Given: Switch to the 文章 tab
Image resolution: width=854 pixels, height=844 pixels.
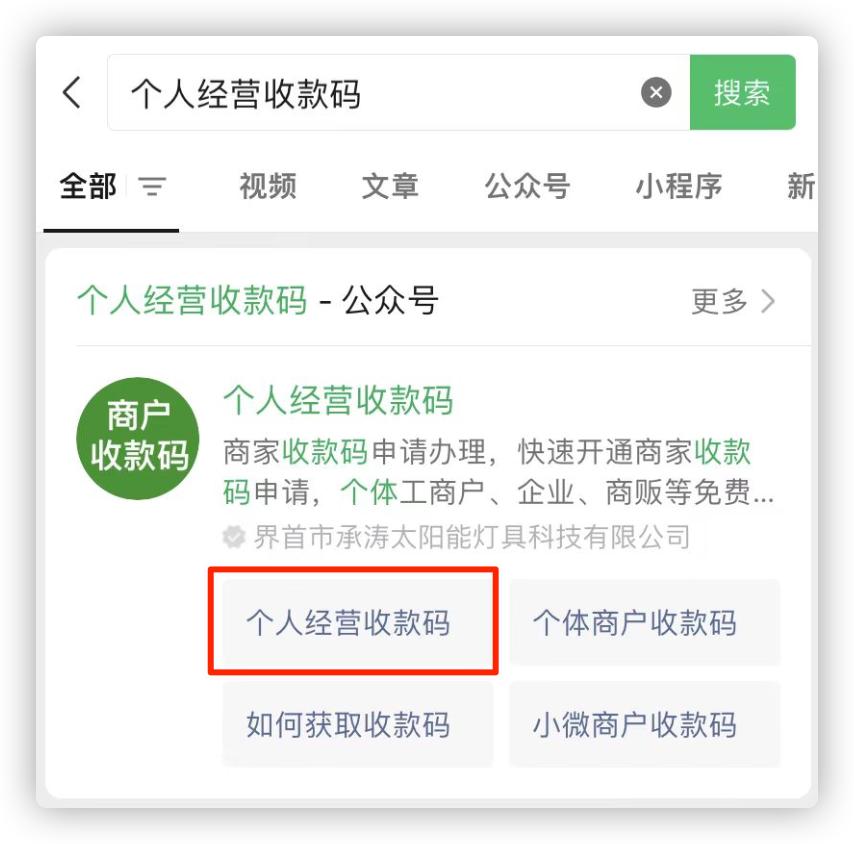Looking at the screenshot, I should 391,186.
